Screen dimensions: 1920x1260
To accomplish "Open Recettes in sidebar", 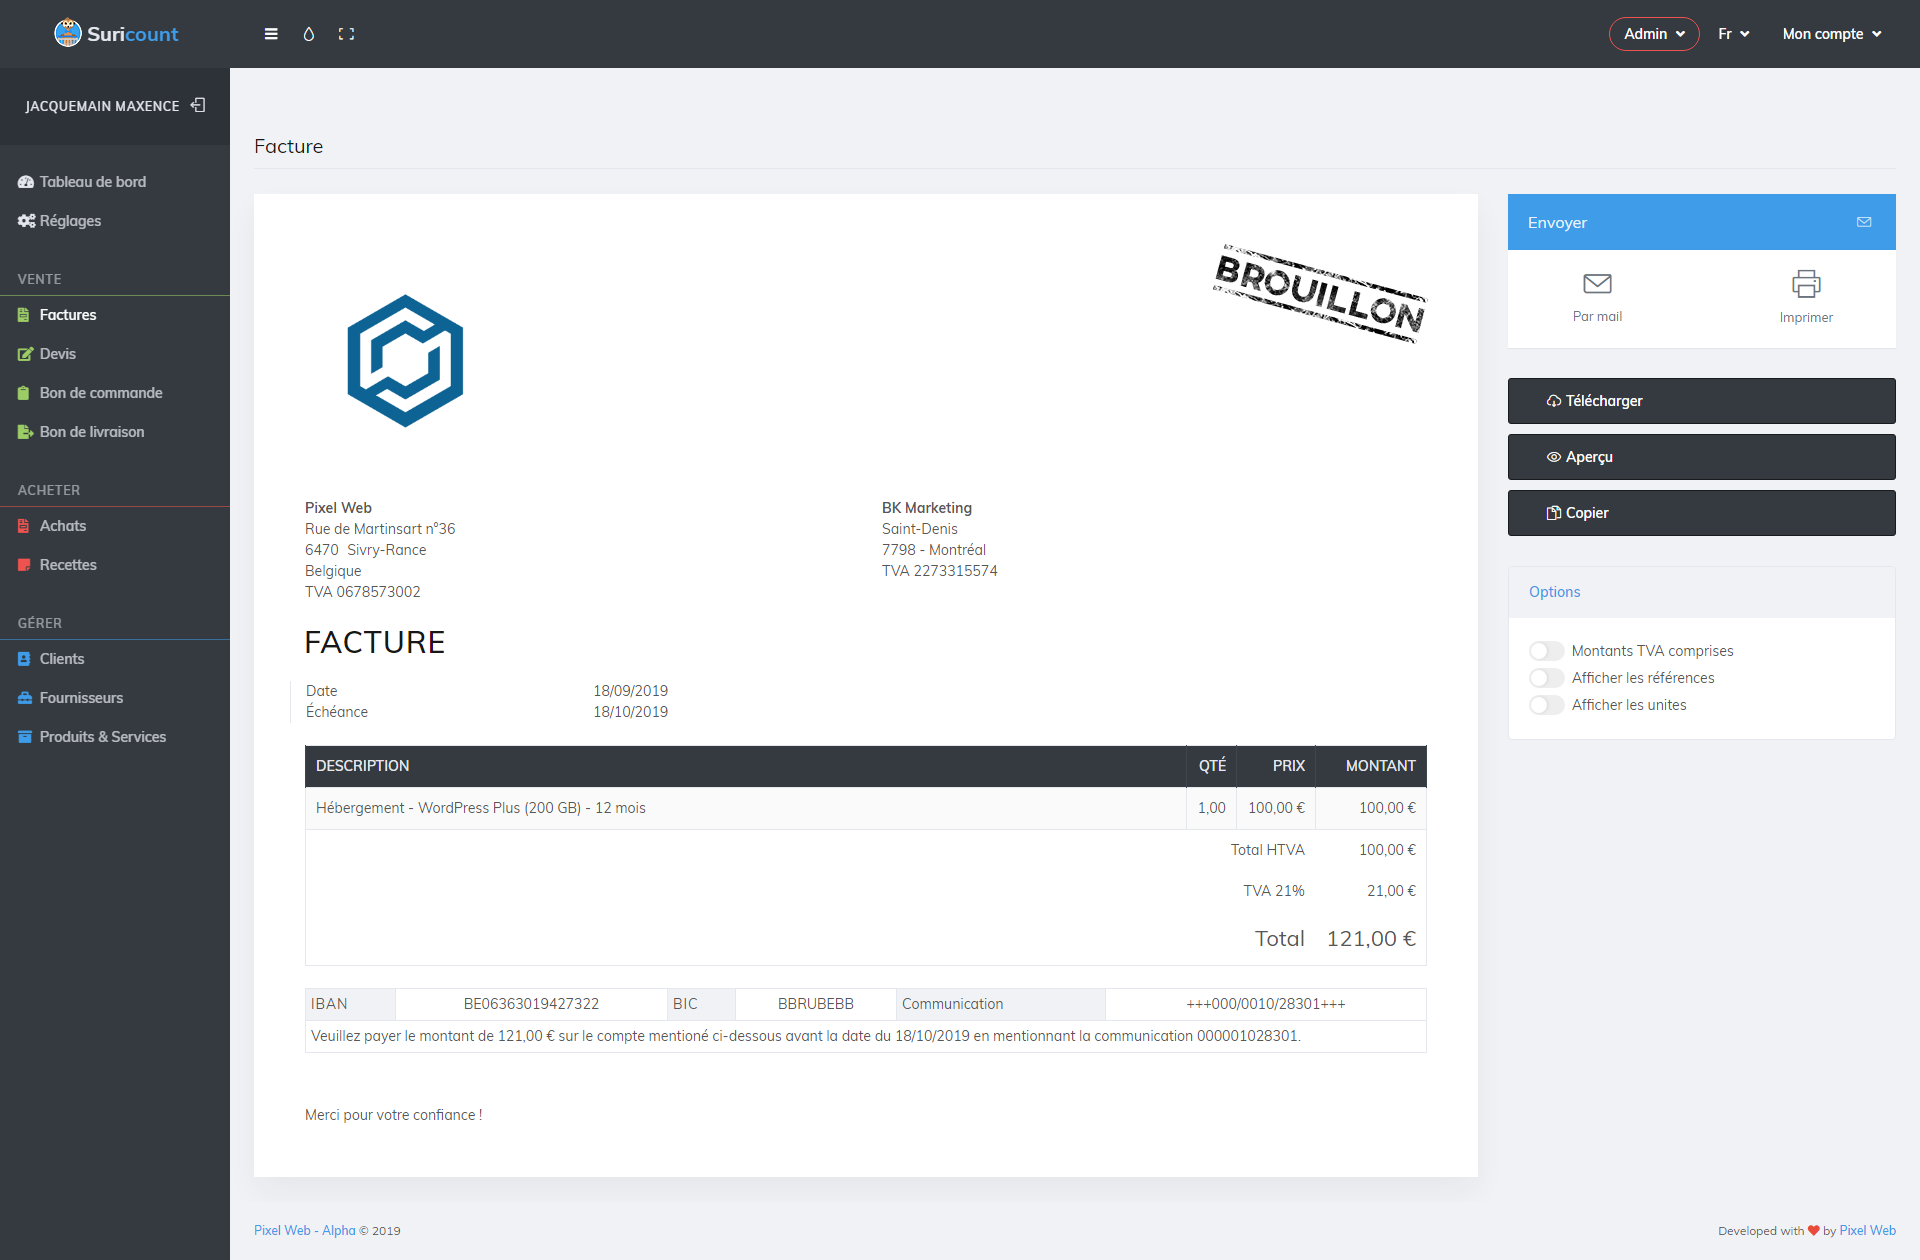I will tap(115, 565).
